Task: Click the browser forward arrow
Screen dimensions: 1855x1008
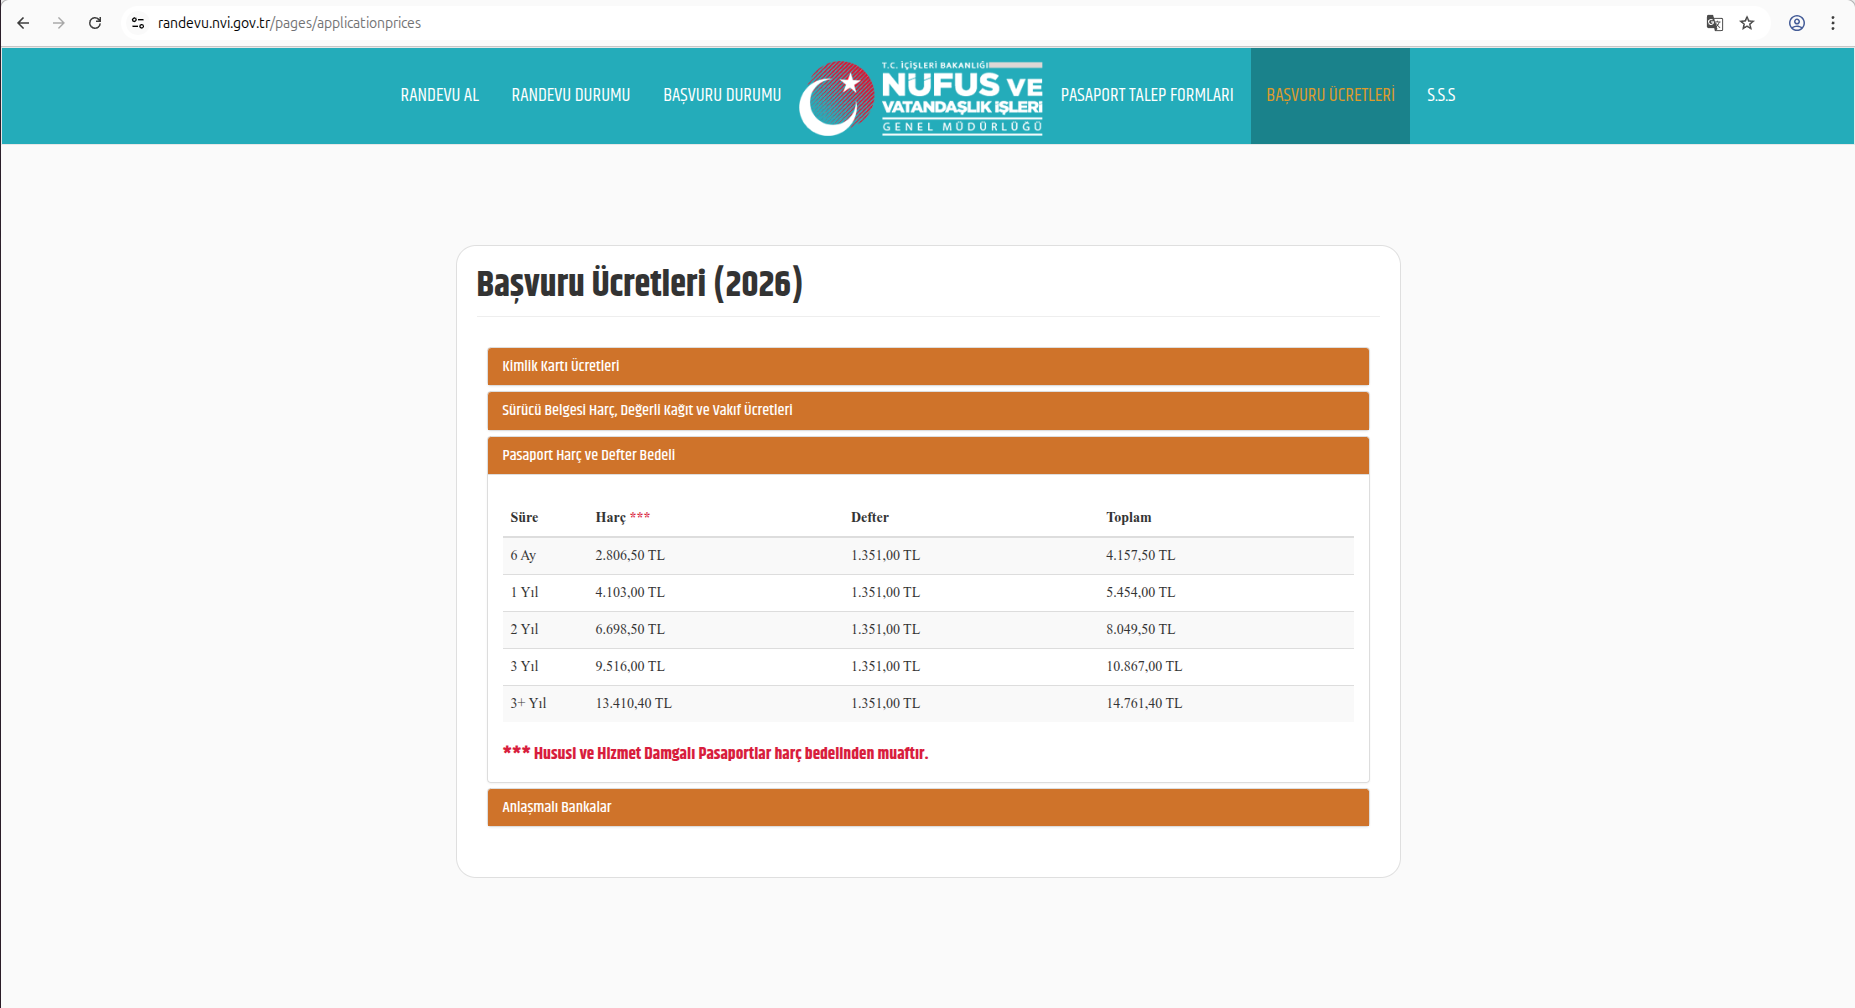Action: (59, 23)
